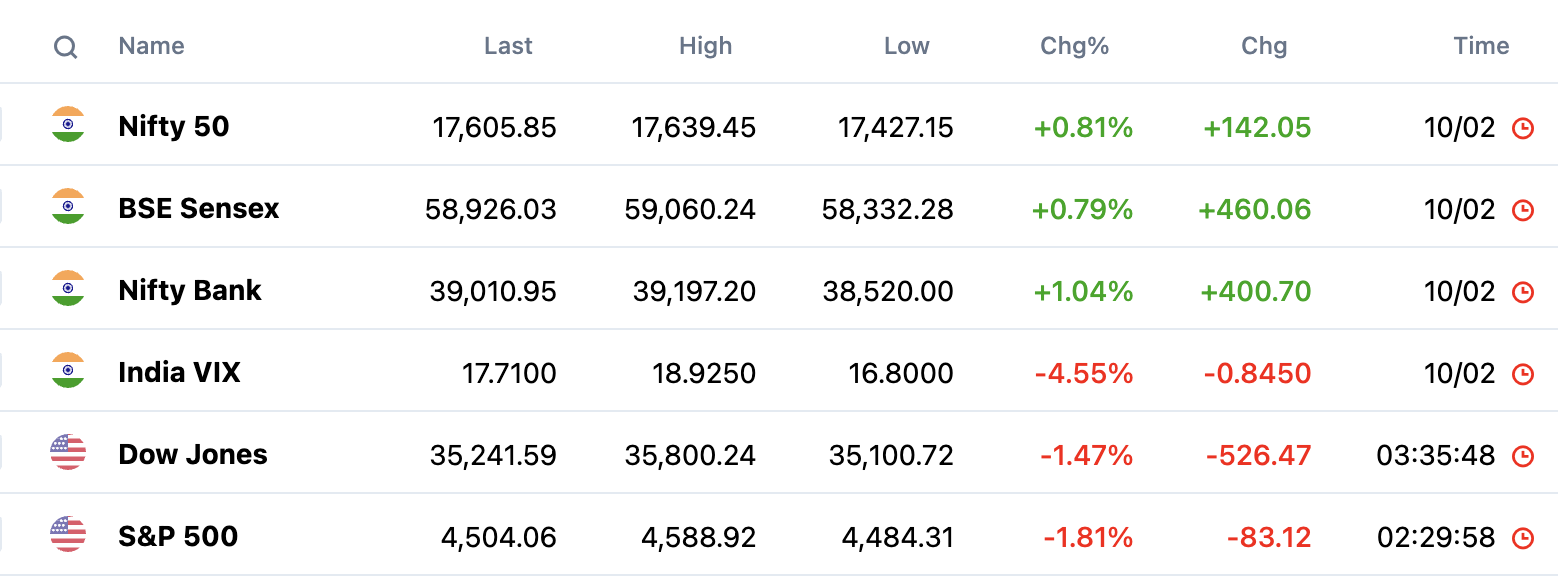Click the India flag beside Nifty 50

coord(68,124)
